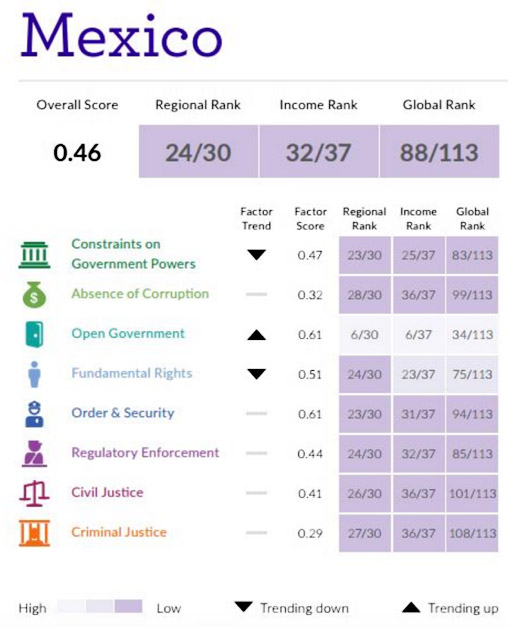Click the Constraints on Government Powers building icon
The width and height of the screenshot is (518, 627).
(34, 255)
